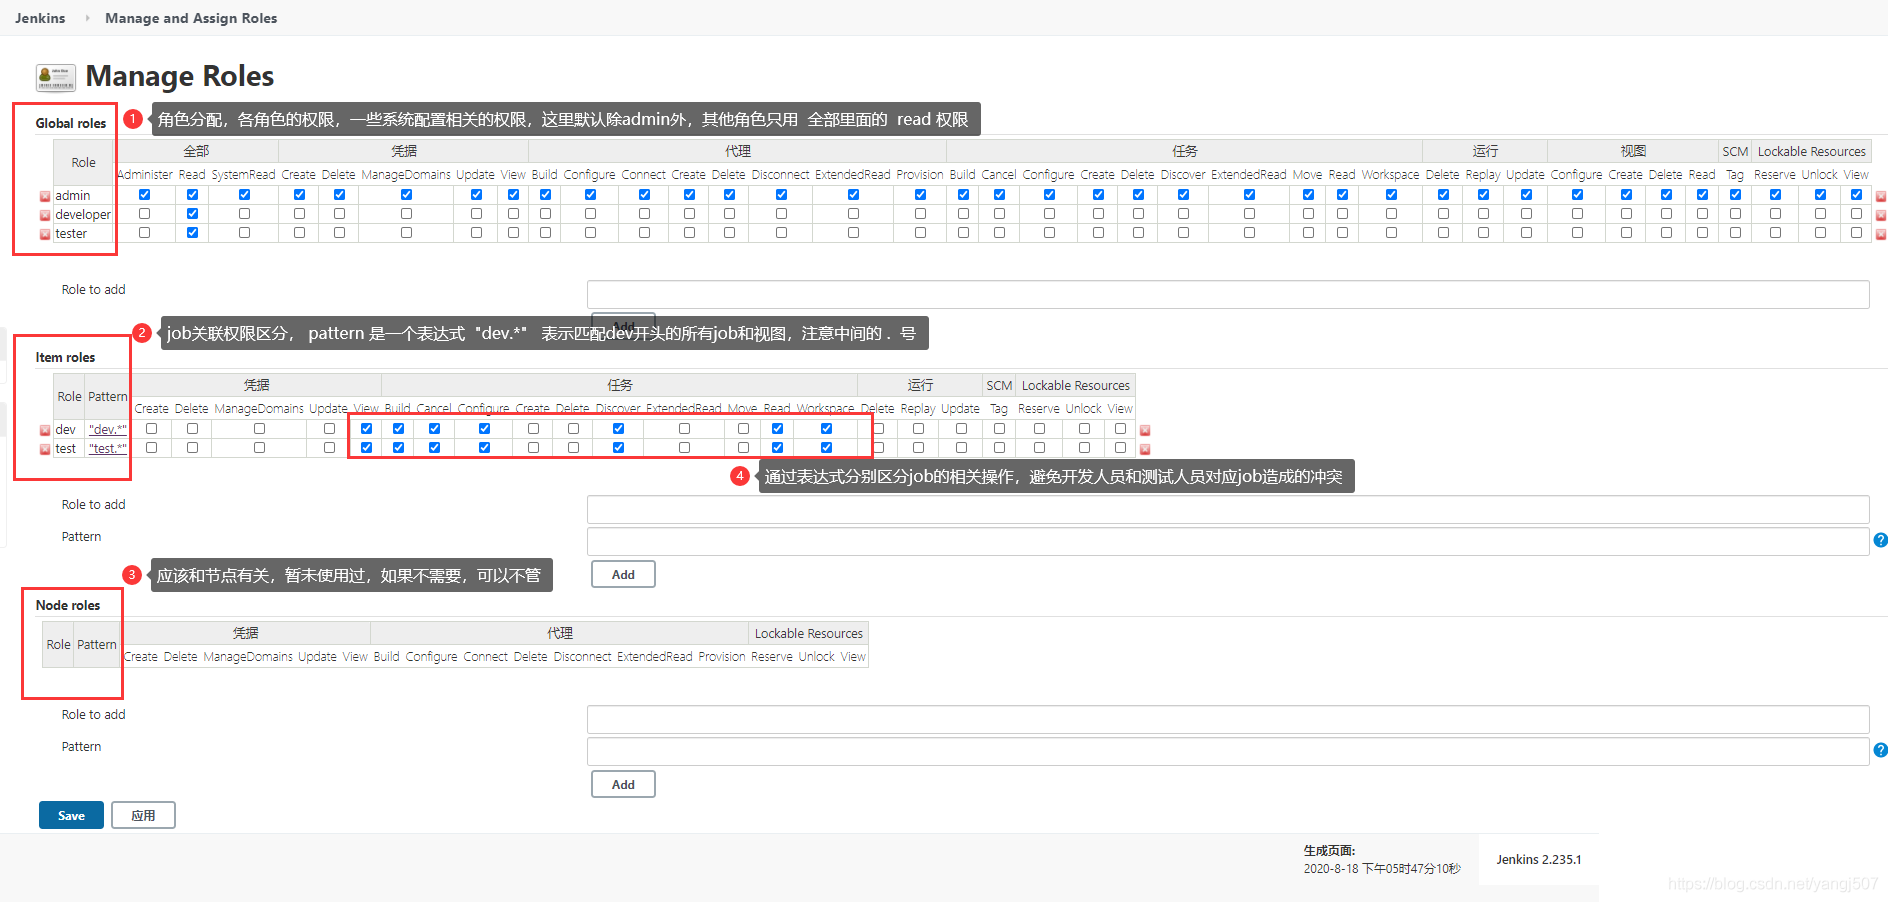Click Manage and Assign Roles breadcrumb item

pyautogui.click(x=190, y=17)
